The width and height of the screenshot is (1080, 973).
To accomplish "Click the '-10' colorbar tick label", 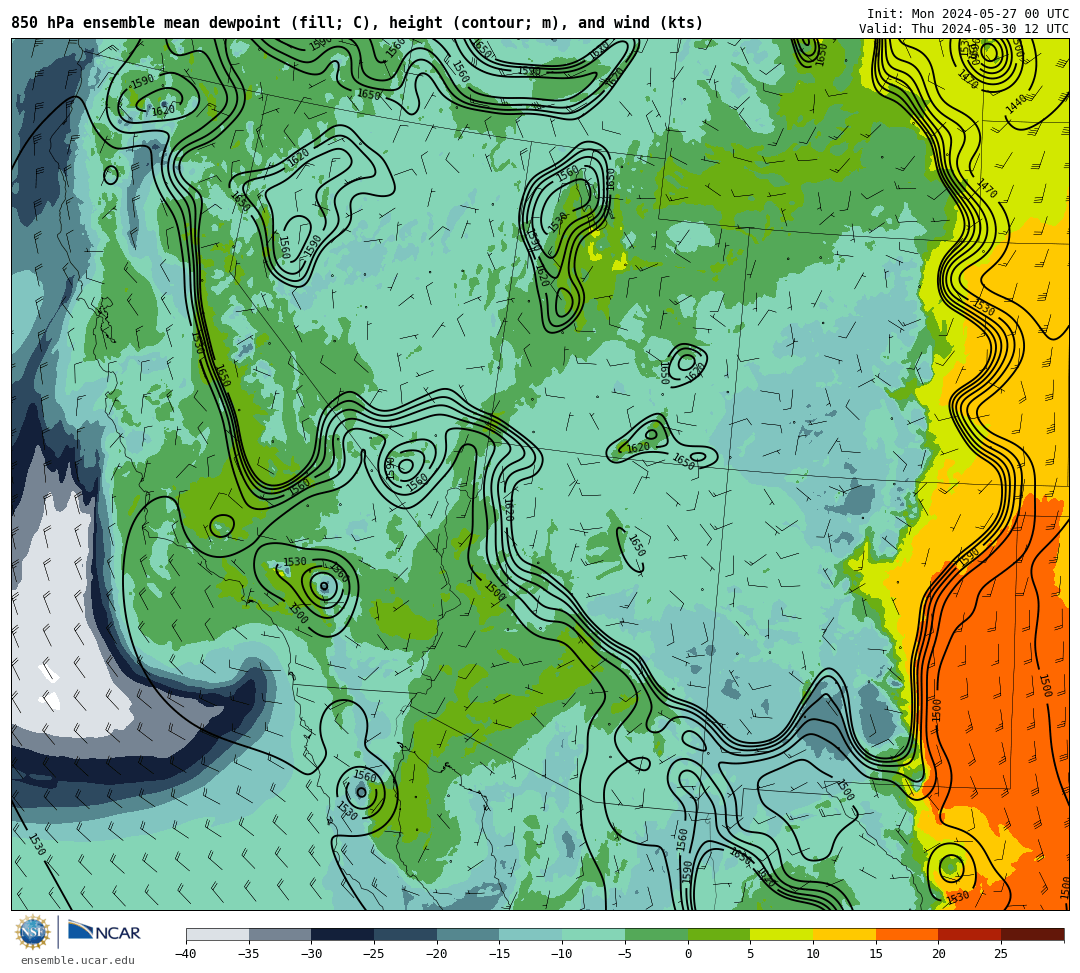I will point(561,954).
